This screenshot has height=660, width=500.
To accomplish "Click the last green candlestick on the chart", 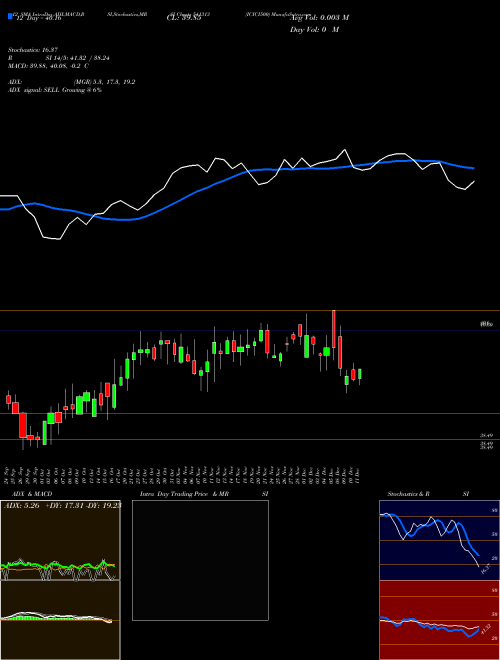I will click(x=359, y=374).
